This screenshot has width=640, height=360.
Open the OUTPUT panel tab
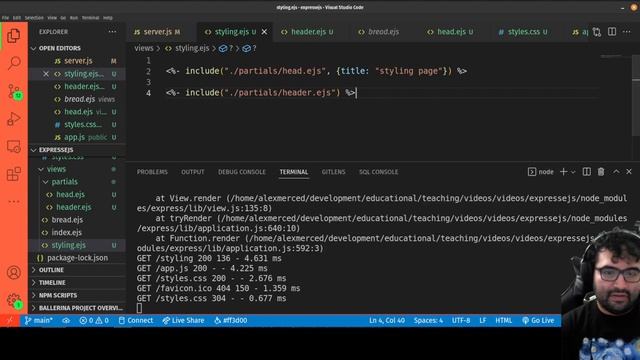coord(193,172)
